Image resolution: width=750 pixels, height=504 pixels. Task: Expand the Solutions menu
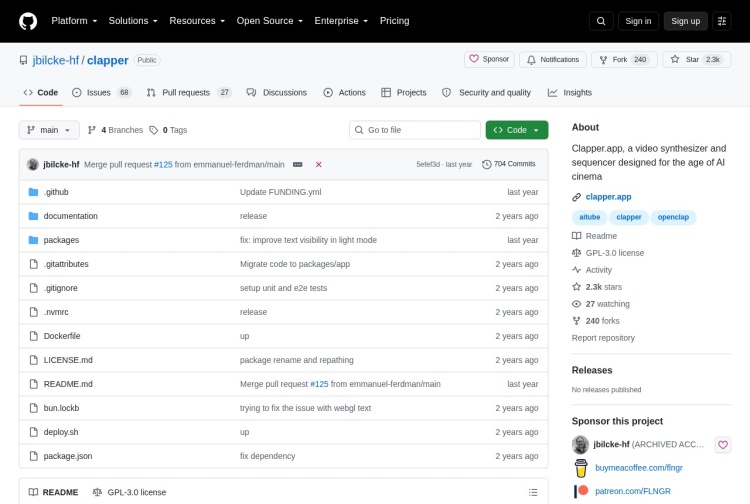click(133, 21)
